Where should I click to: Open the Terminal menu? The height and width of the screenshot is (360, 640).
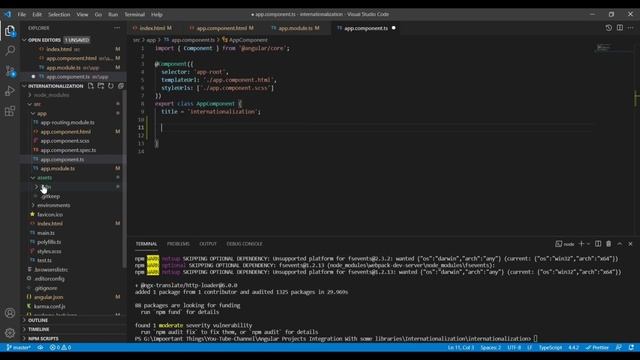click(135, 14)
